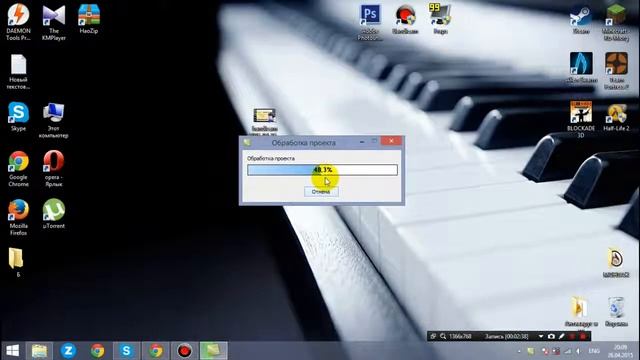
Task: Click the green tray icon
Action: click(x=531, y=351)
